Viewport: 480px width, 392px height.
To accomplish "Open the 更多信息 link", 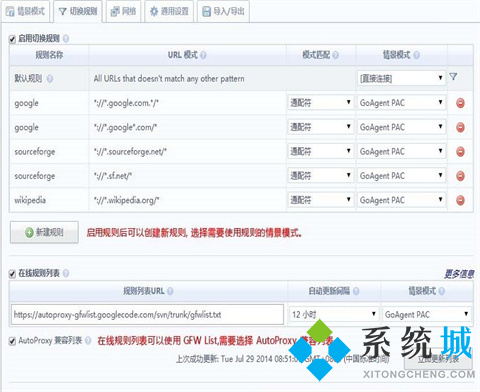I will (x=459, y=274).
